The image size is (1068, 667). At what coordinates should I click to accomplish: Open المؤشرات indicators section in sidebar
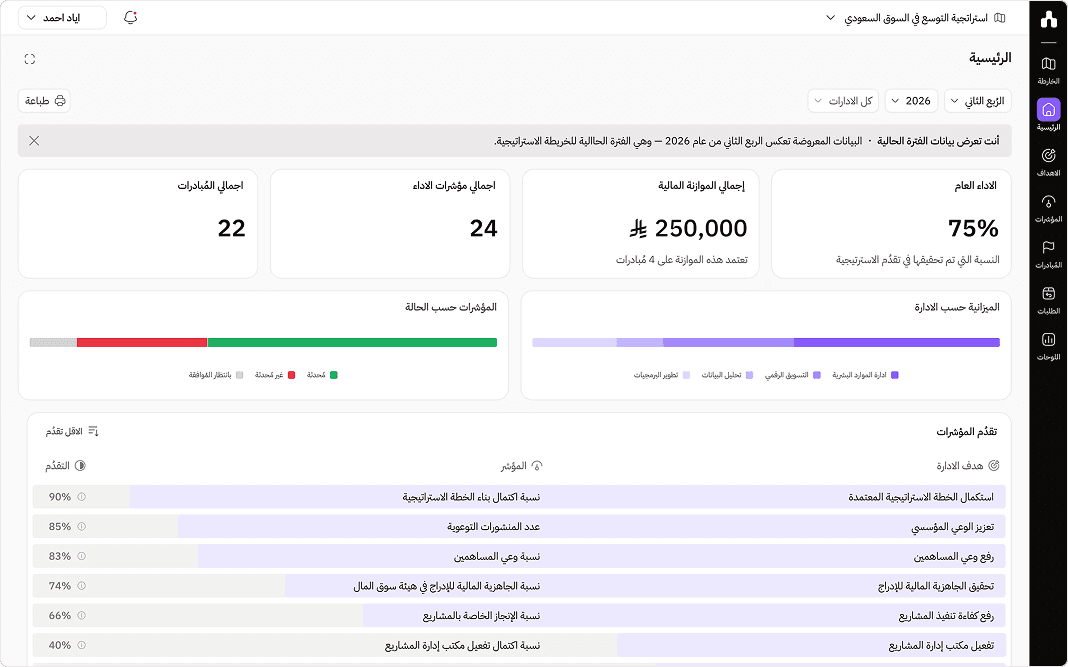pyautogui.click(x=1048, y=208)
